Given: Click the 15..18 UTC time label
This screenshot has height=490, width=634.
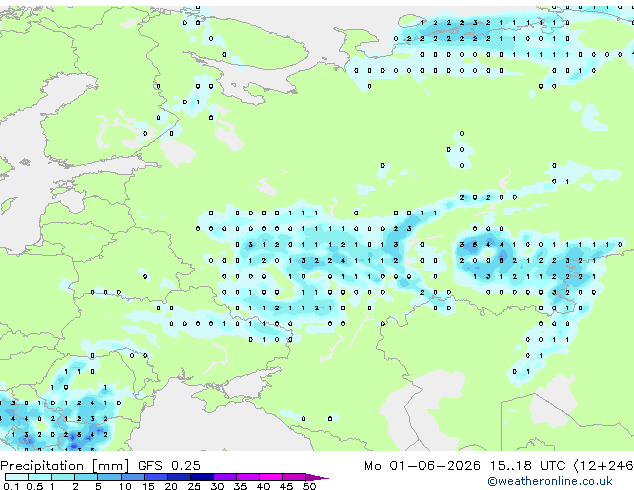Looking at the screenshot, I should (527, 466).
